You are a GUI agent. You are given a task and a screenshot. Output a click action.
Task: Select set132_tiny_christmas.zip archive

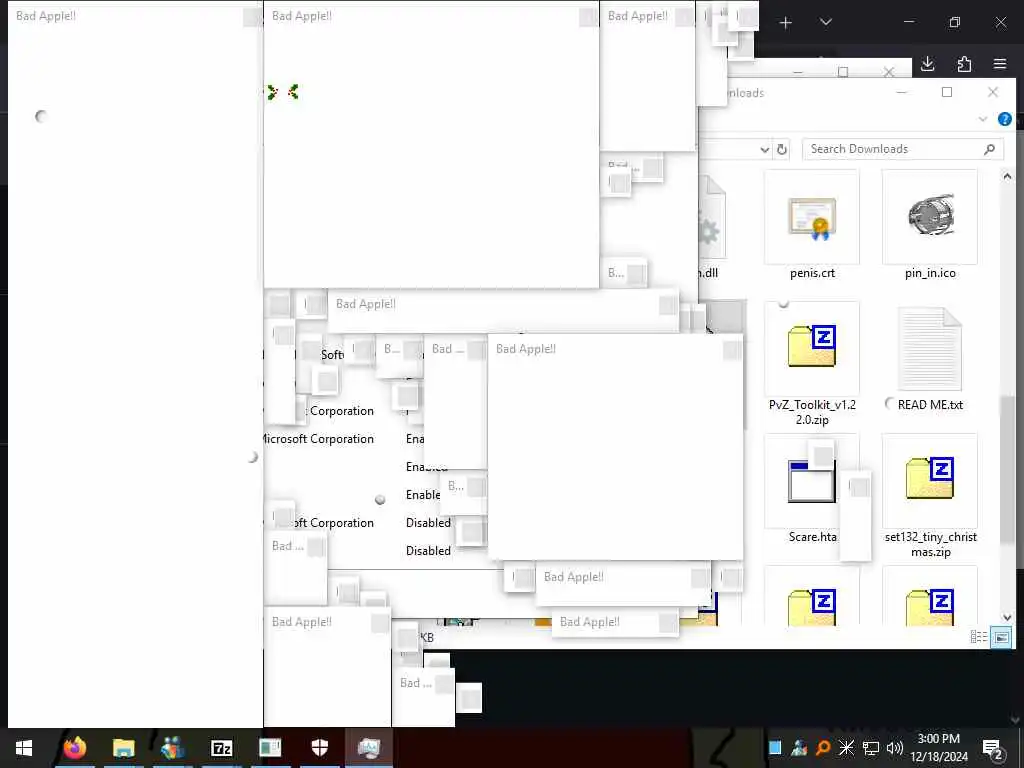(x=930, y=496)
